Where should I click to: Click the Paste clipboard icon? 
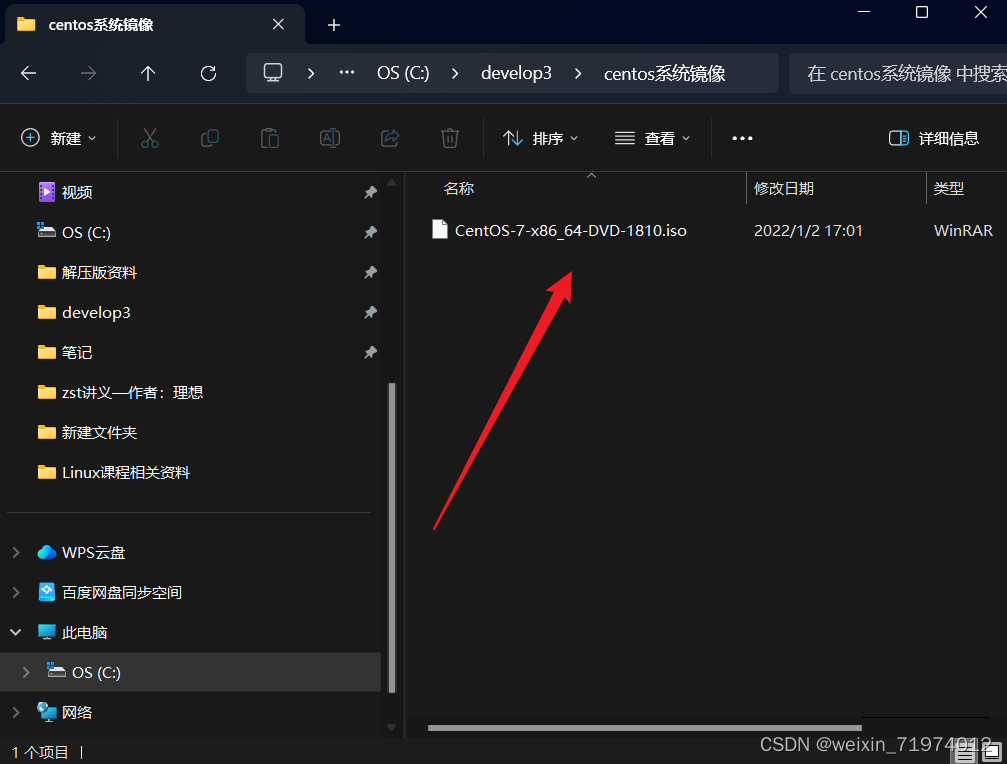pyautogui.click(x=270, y=138)
